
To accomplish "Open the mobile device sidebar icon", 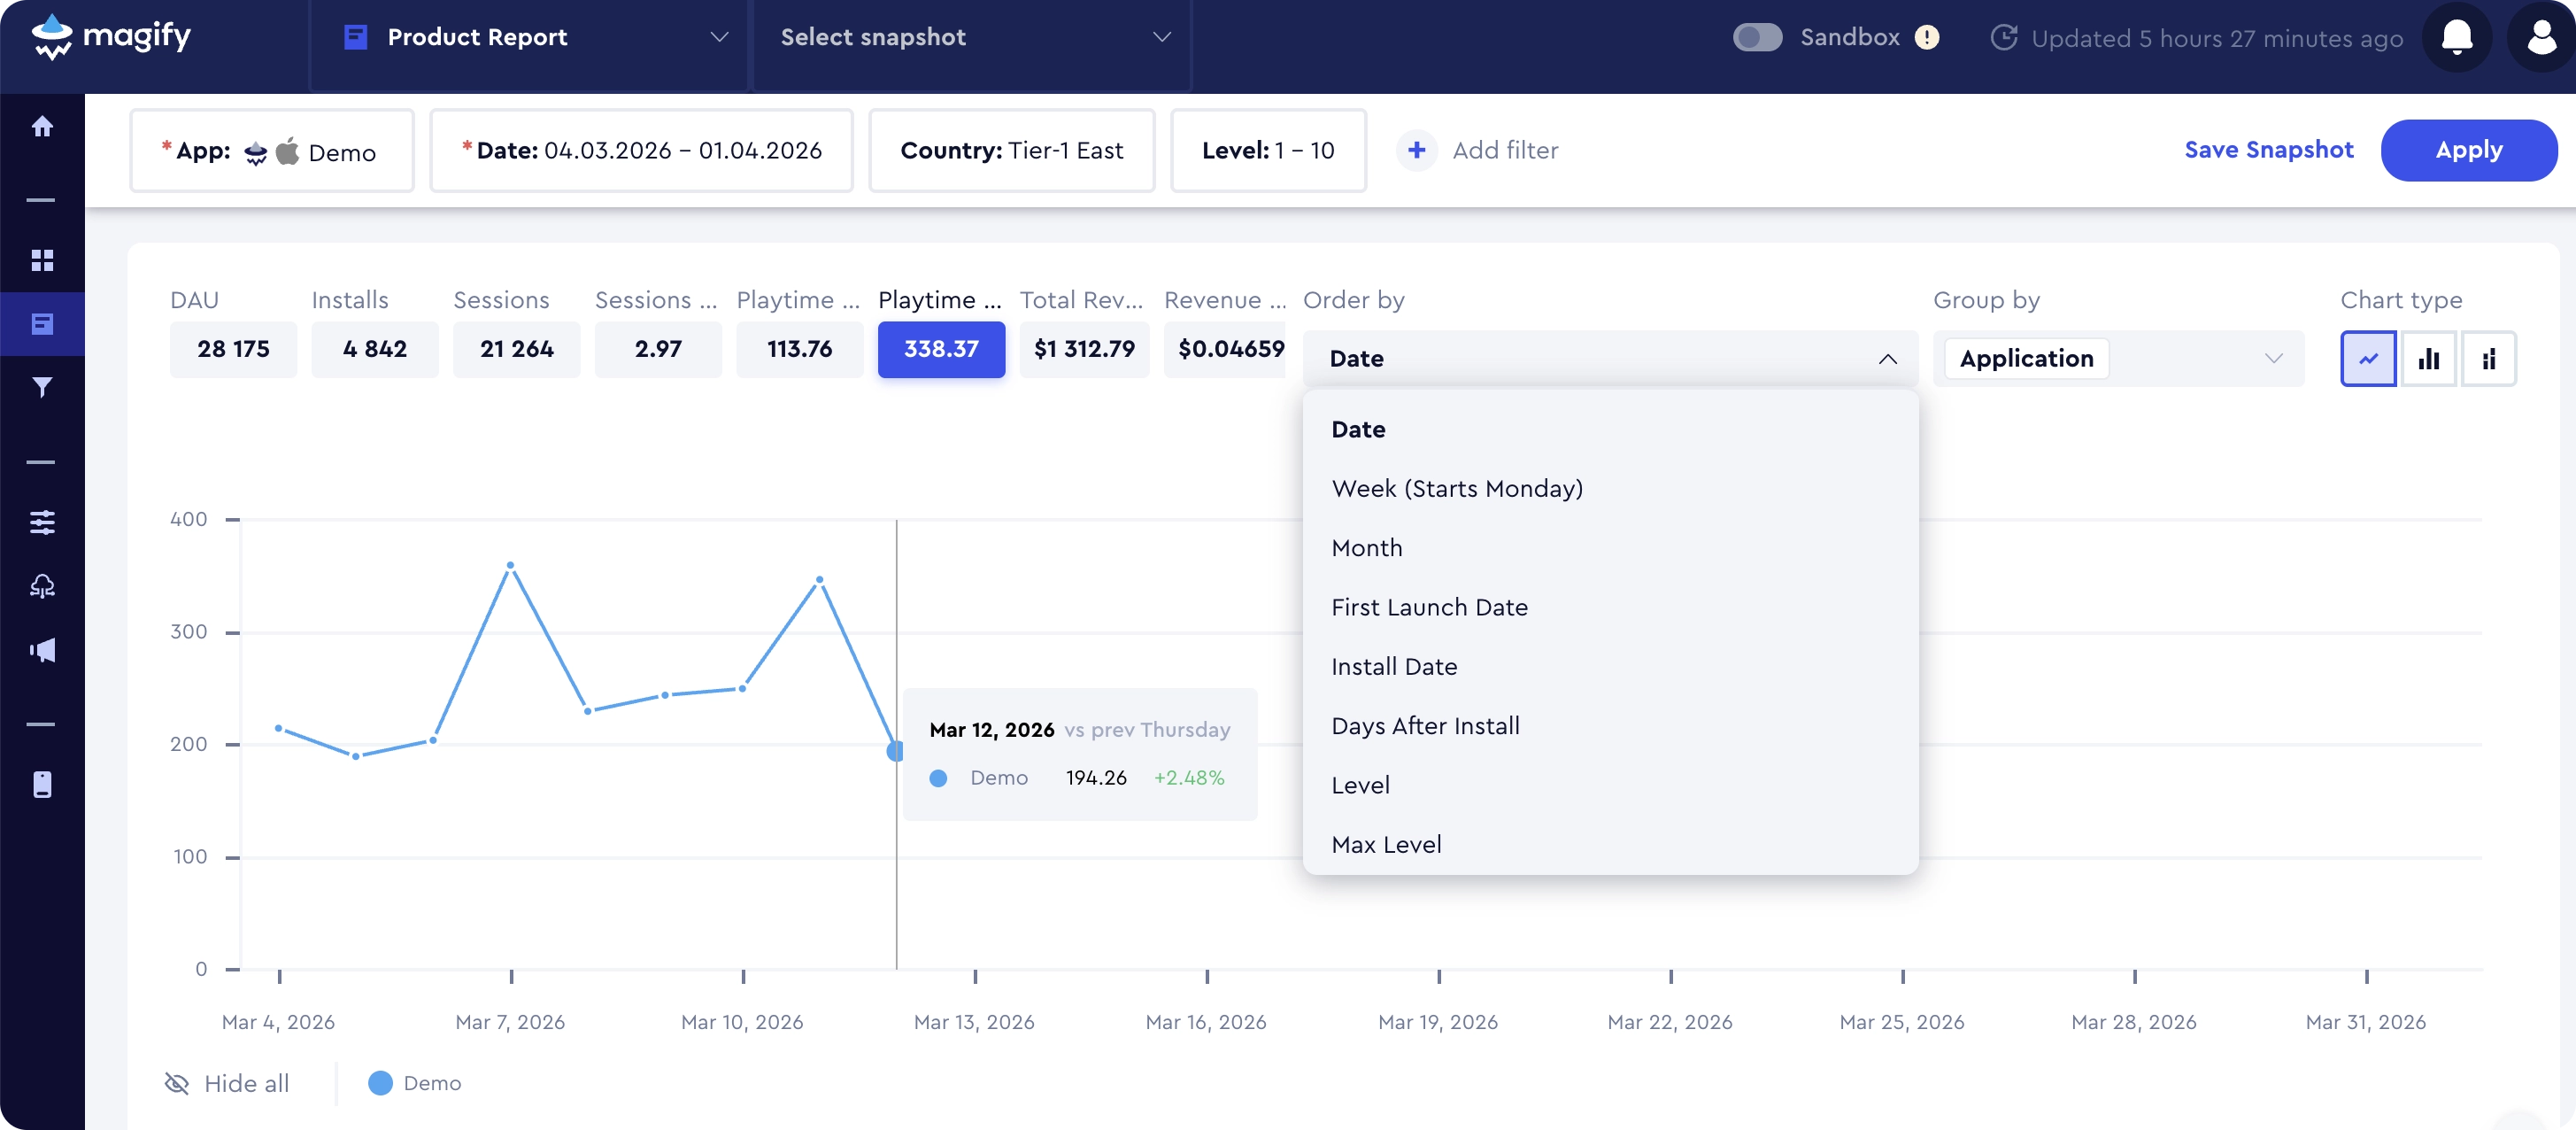I will [42, 784].
